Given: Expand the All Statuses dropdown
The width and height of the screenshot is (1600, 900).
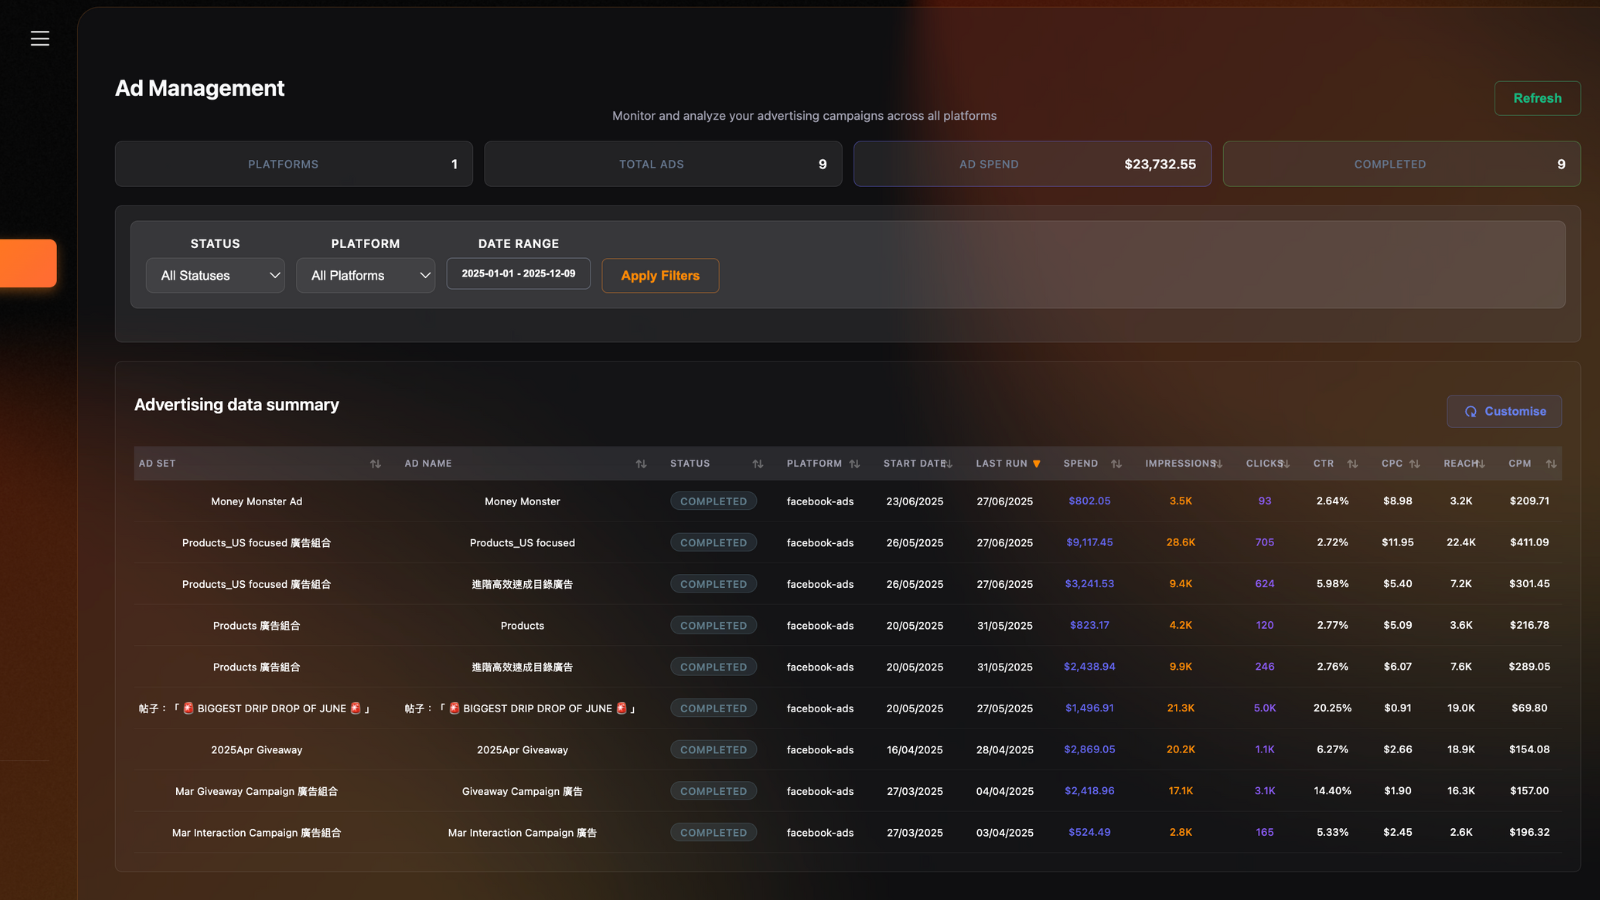Looking at the screenshot, I should click(x=215, y=276).
